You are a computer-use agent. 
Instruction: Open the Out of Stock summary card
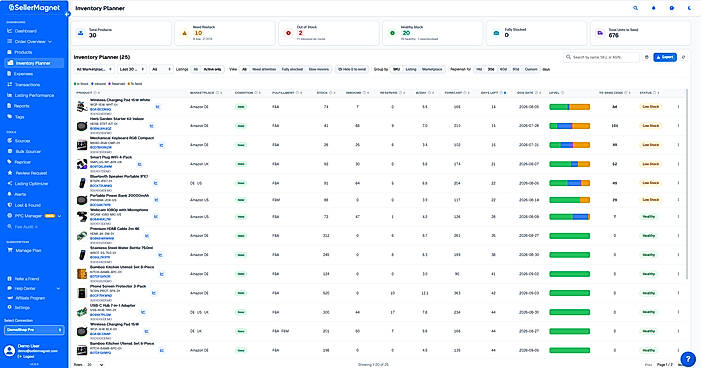329,33
